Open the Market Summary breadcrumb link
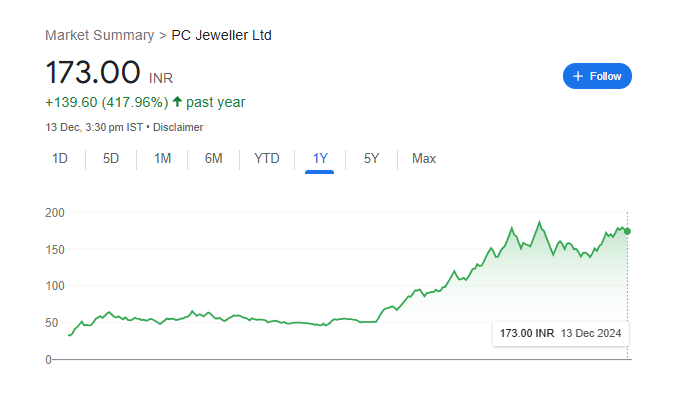 tap(99, 35)
